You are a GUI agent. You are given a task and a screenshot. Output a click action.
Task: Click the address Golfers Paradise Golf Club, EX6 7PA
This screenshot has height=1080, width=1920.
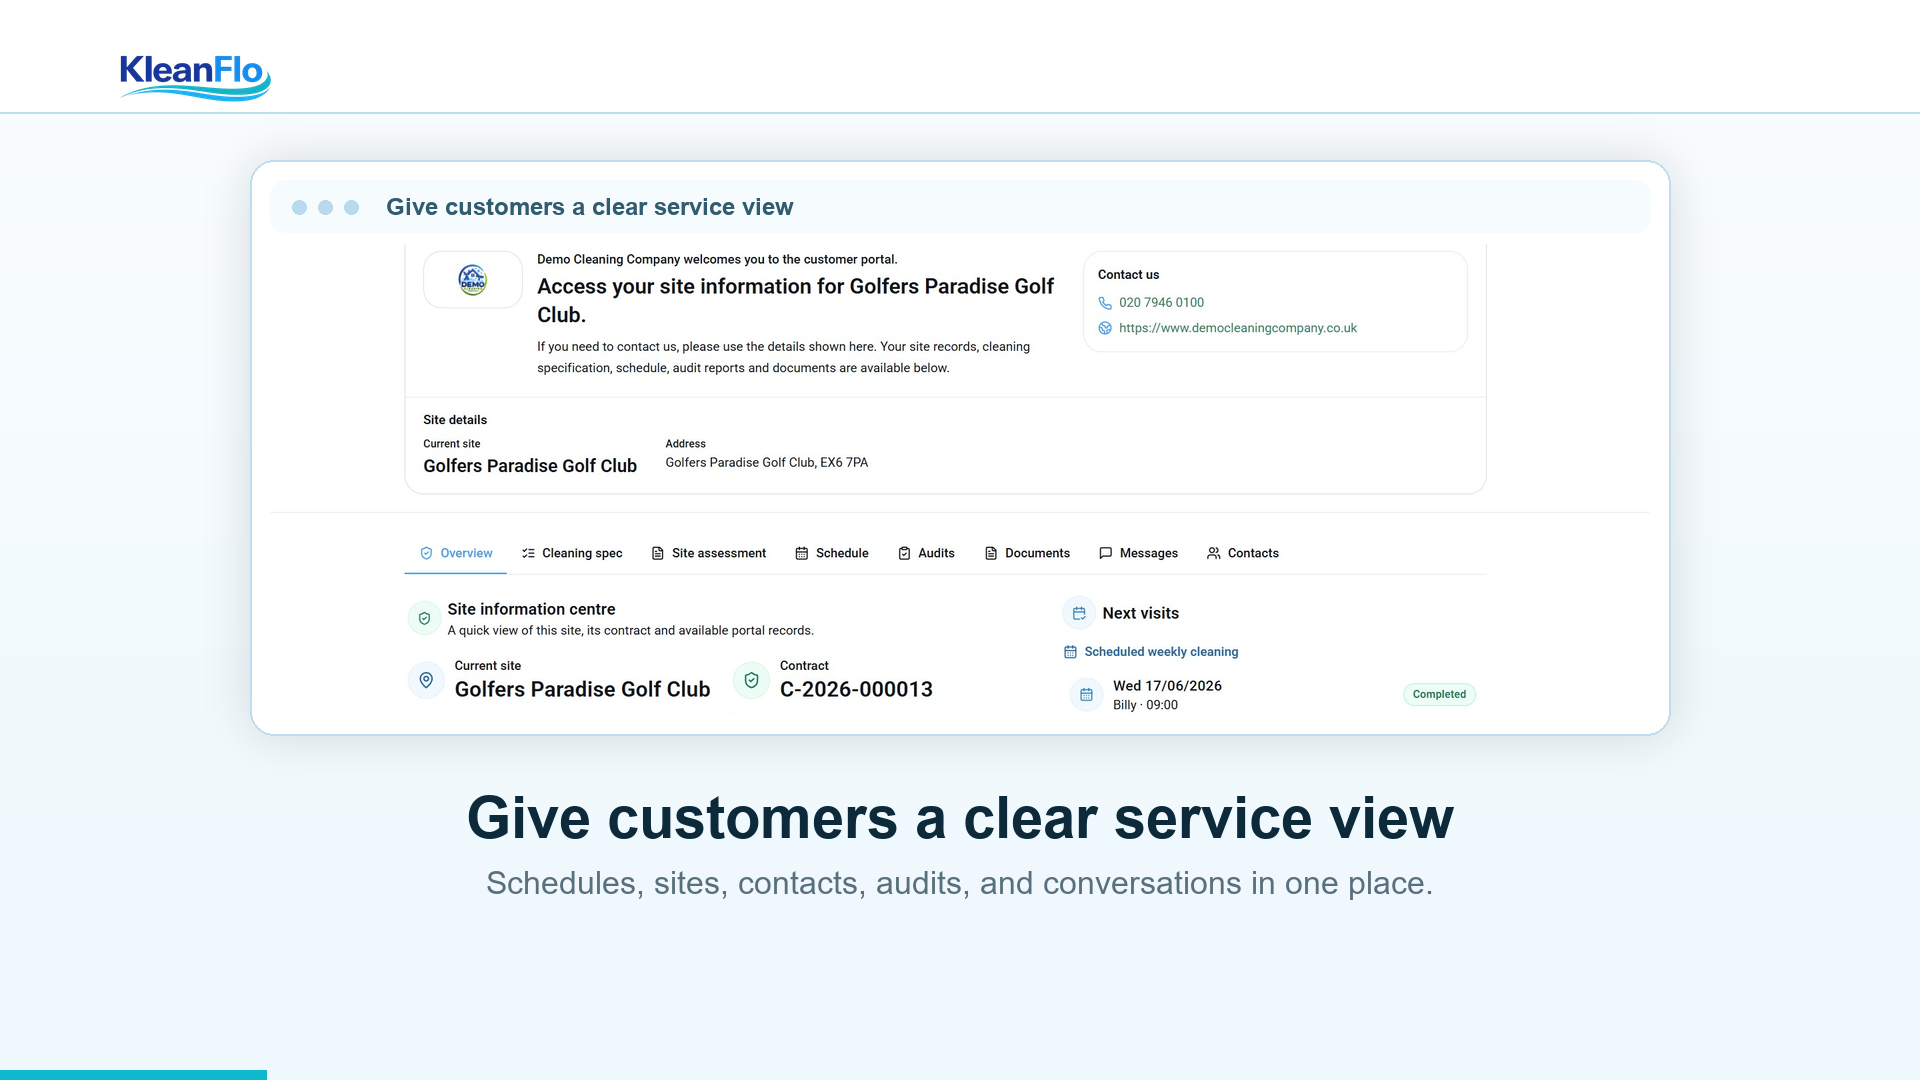coord(767,463)
